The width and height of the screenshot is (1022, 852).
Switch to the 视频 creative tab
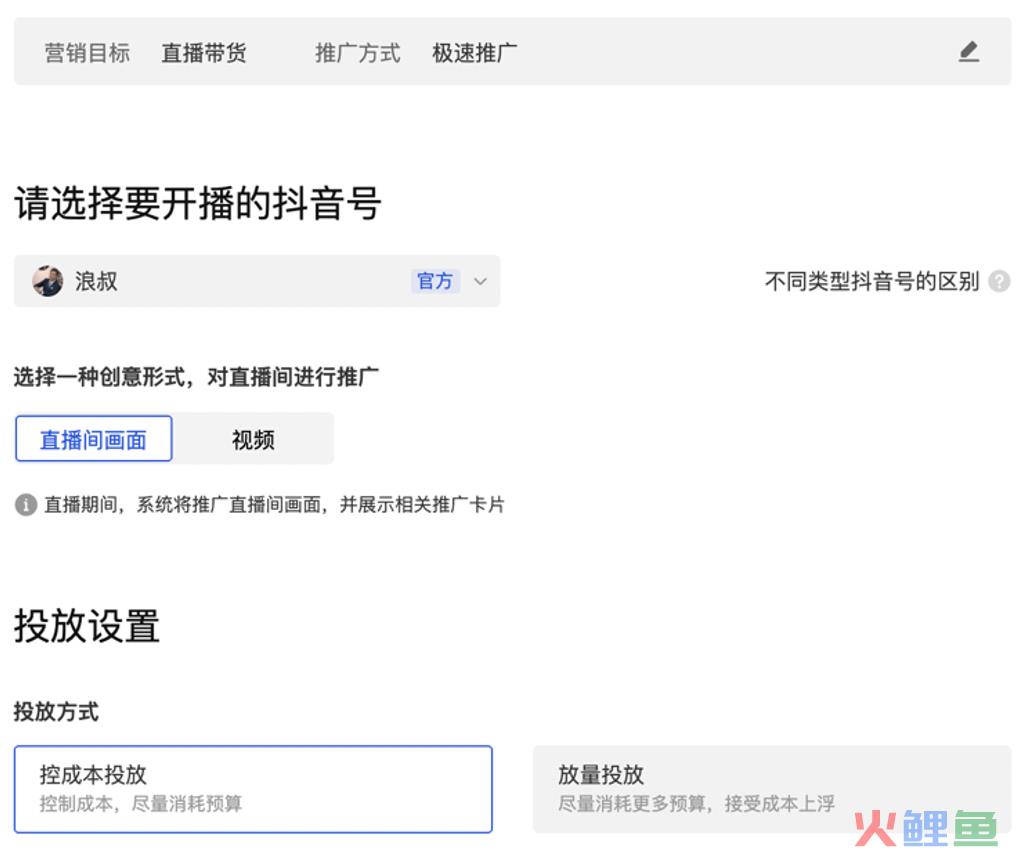click(x=253, y=439)
